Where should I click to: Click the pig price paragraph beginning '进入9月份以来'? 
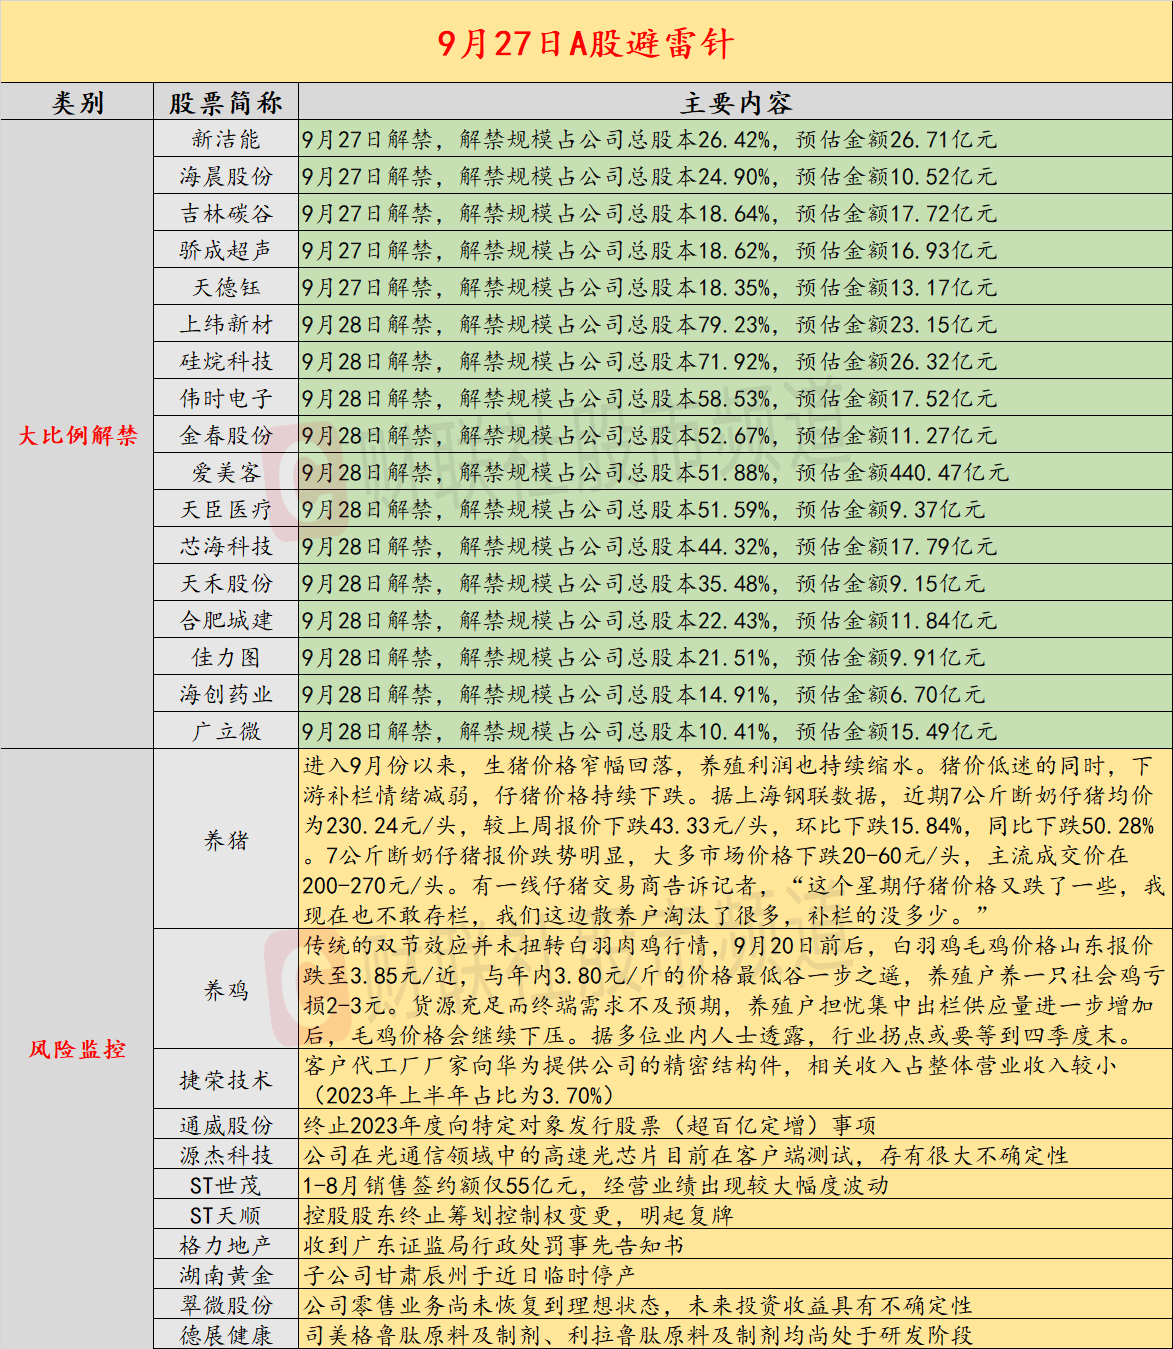point(733,840)
